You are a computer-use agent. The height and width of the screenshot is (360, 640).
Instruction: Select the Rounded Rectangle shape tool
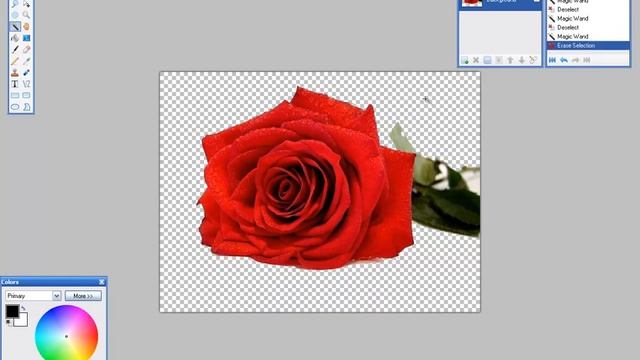click(26, 96)
